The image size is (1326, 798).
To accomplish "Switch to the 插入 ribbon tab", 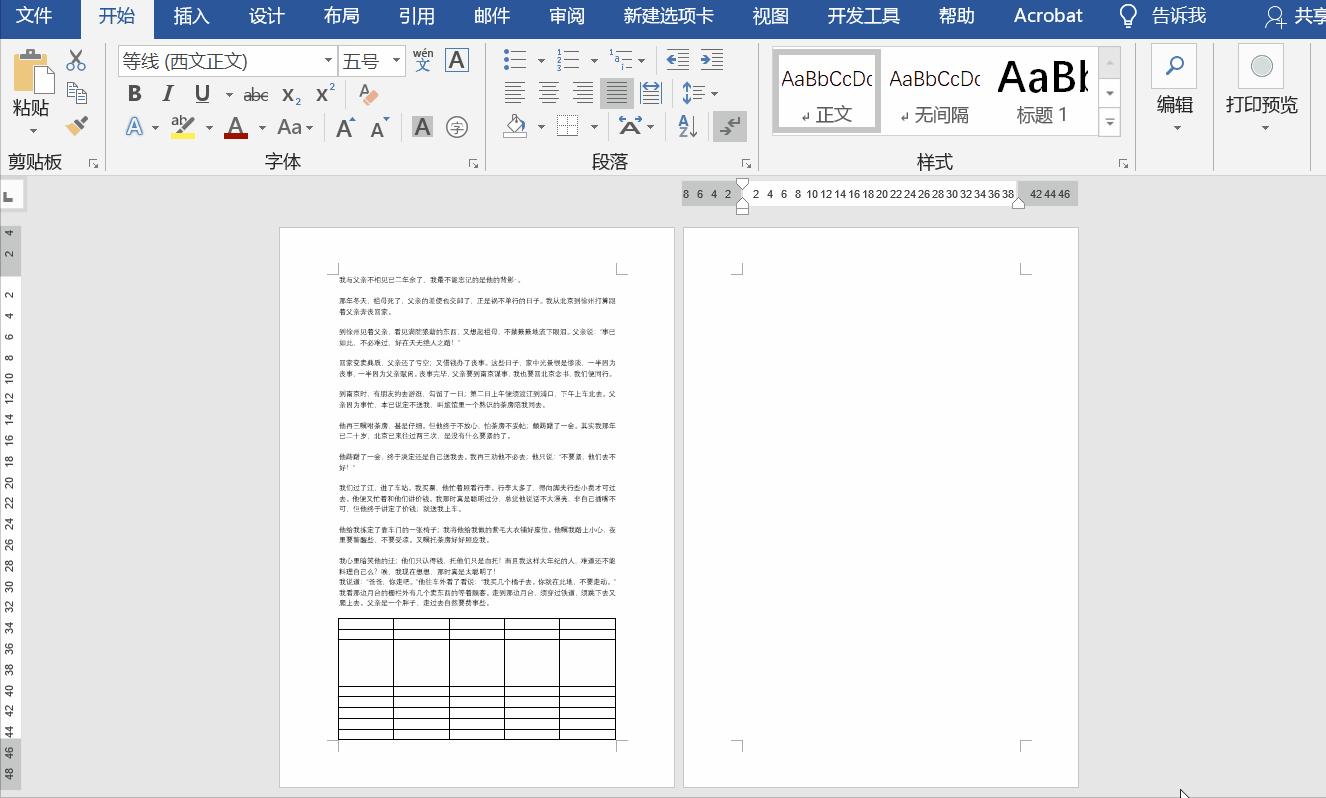I will pyautogui.click(x=191, y=16).
